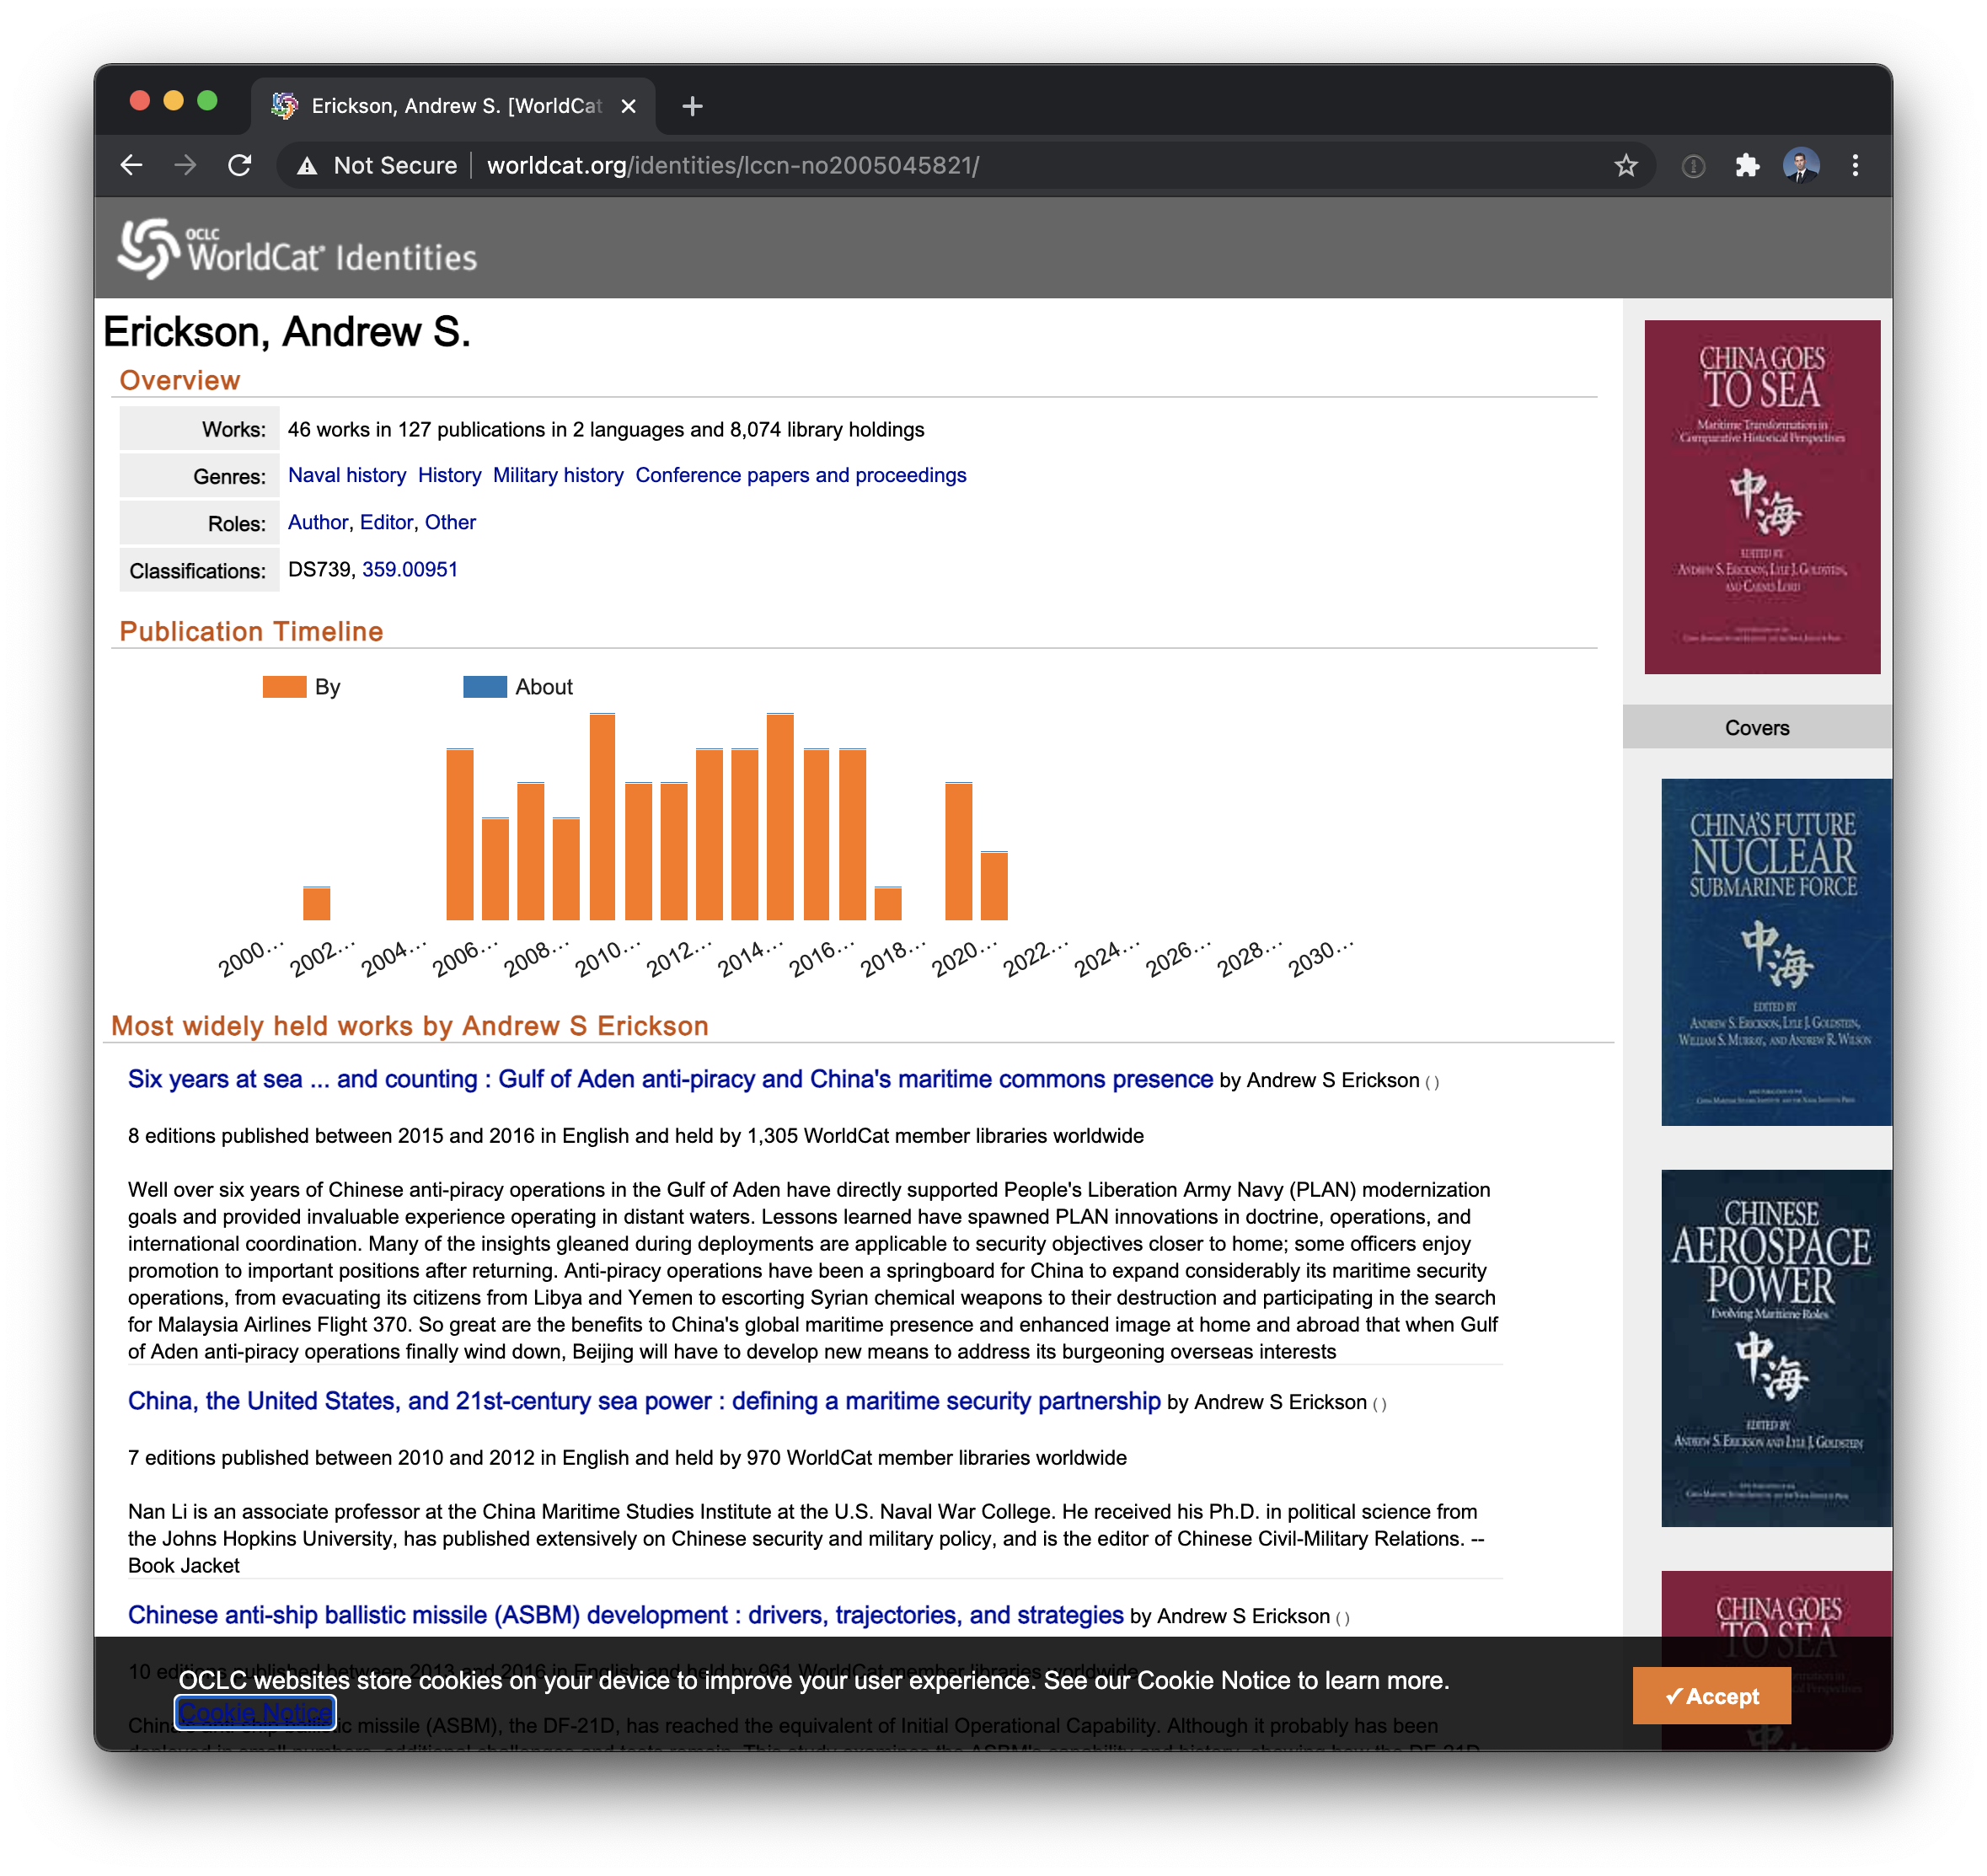The height and width of the screenshot is (1876, 1987).
Task: Close the Erickson, Andrew S. tab
Action: [628, 106]
